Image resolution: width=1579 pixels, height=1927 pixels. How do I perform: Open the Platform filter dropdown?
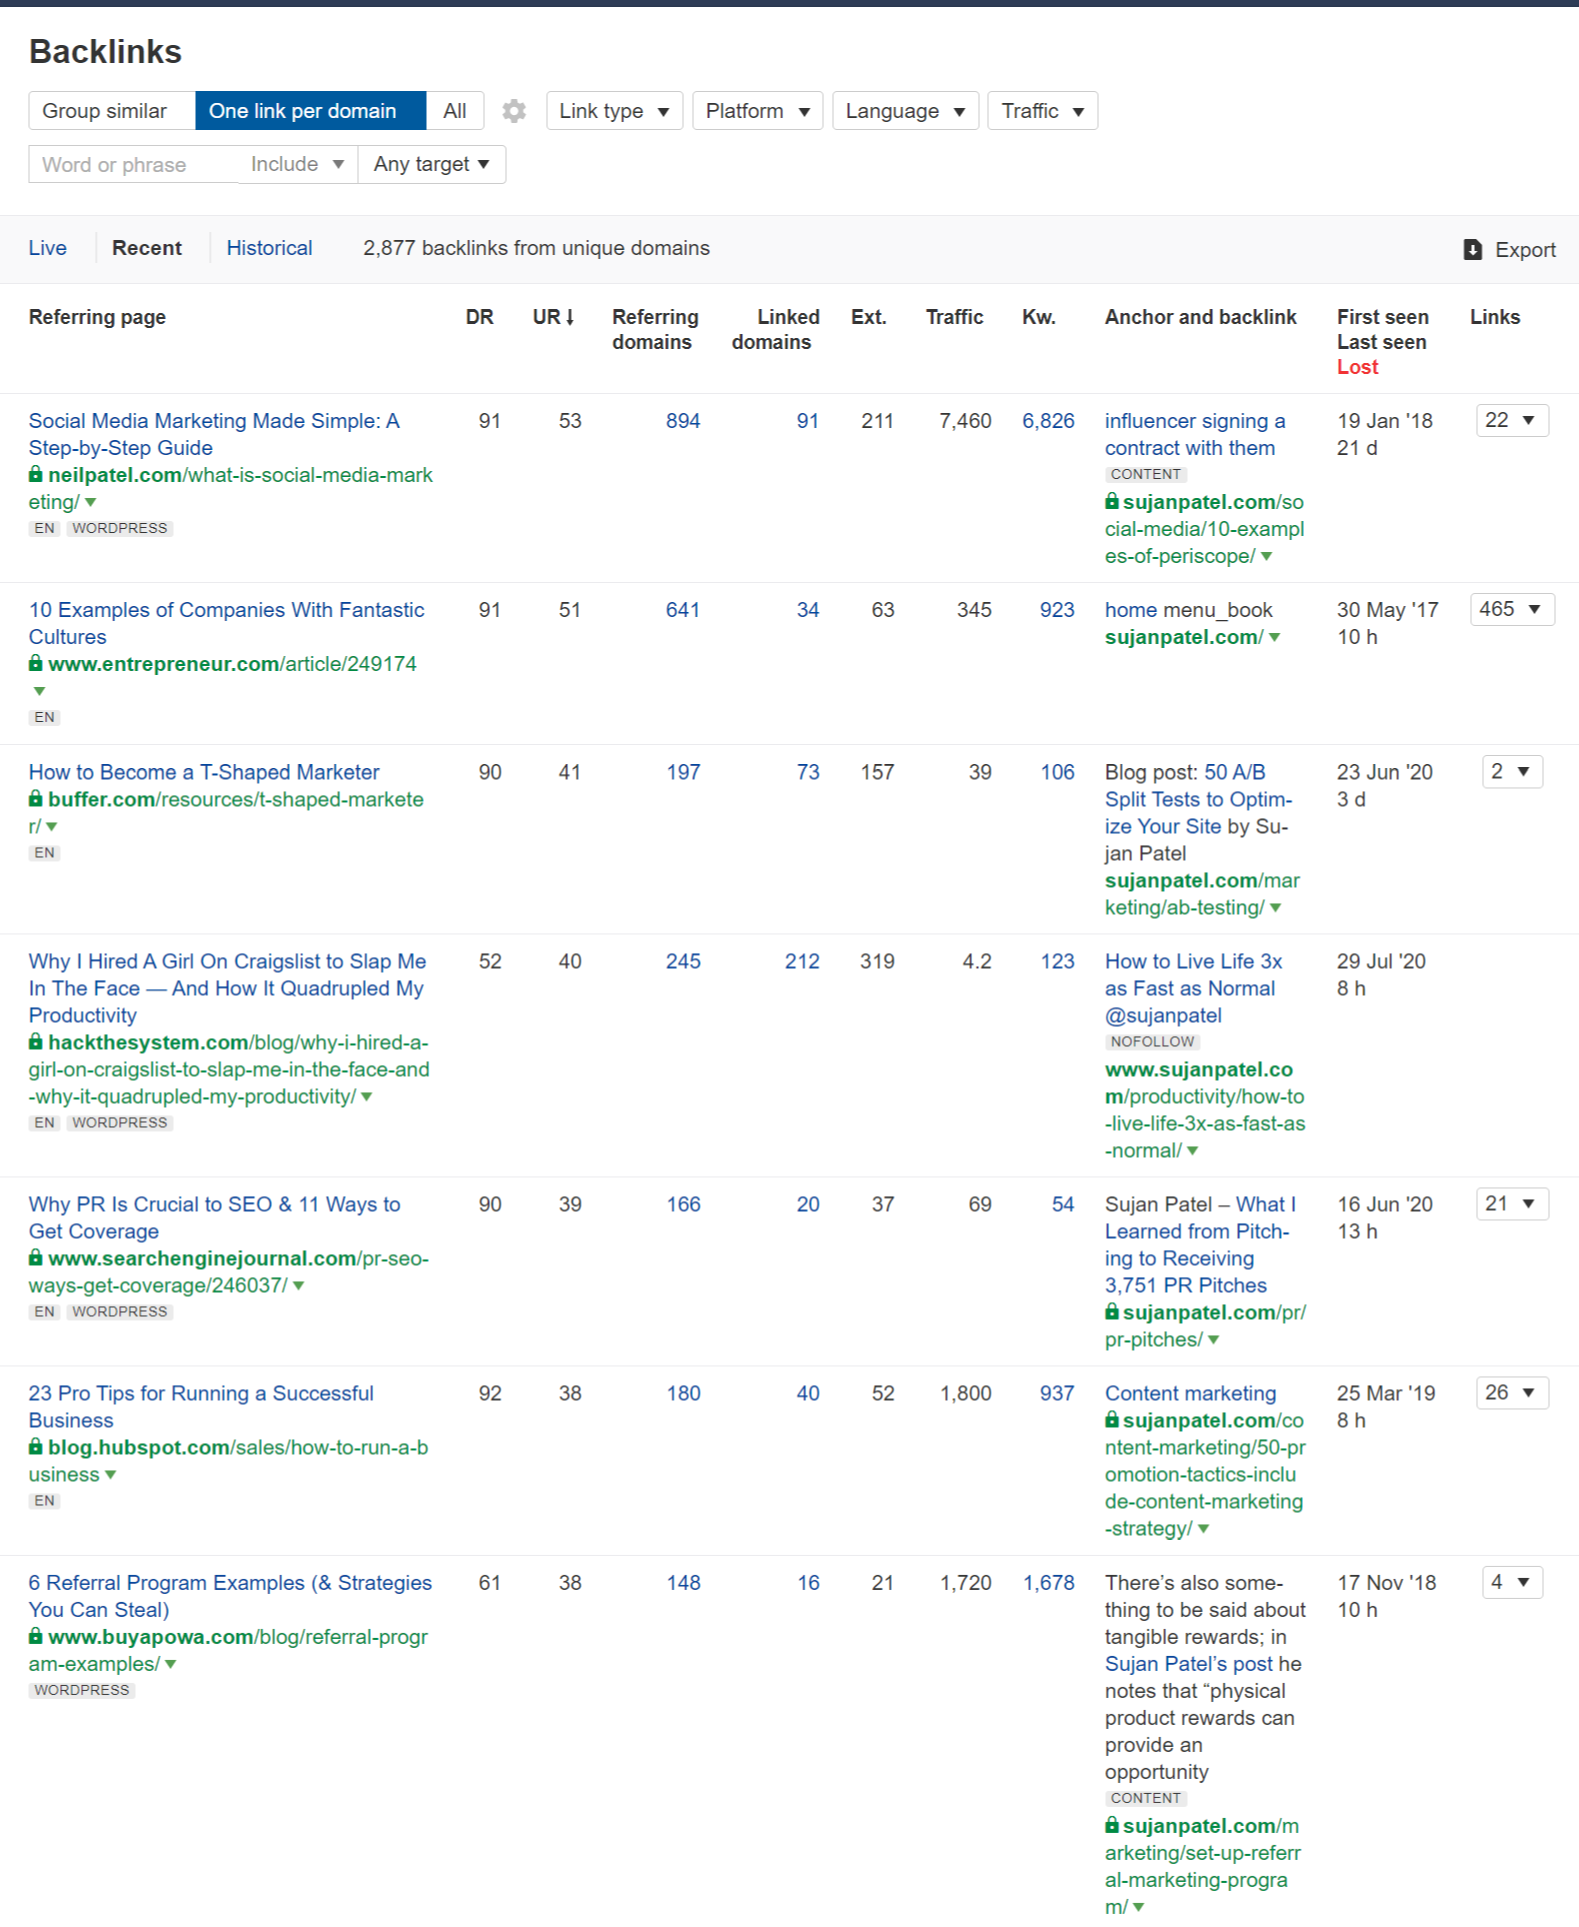[757, 111]
